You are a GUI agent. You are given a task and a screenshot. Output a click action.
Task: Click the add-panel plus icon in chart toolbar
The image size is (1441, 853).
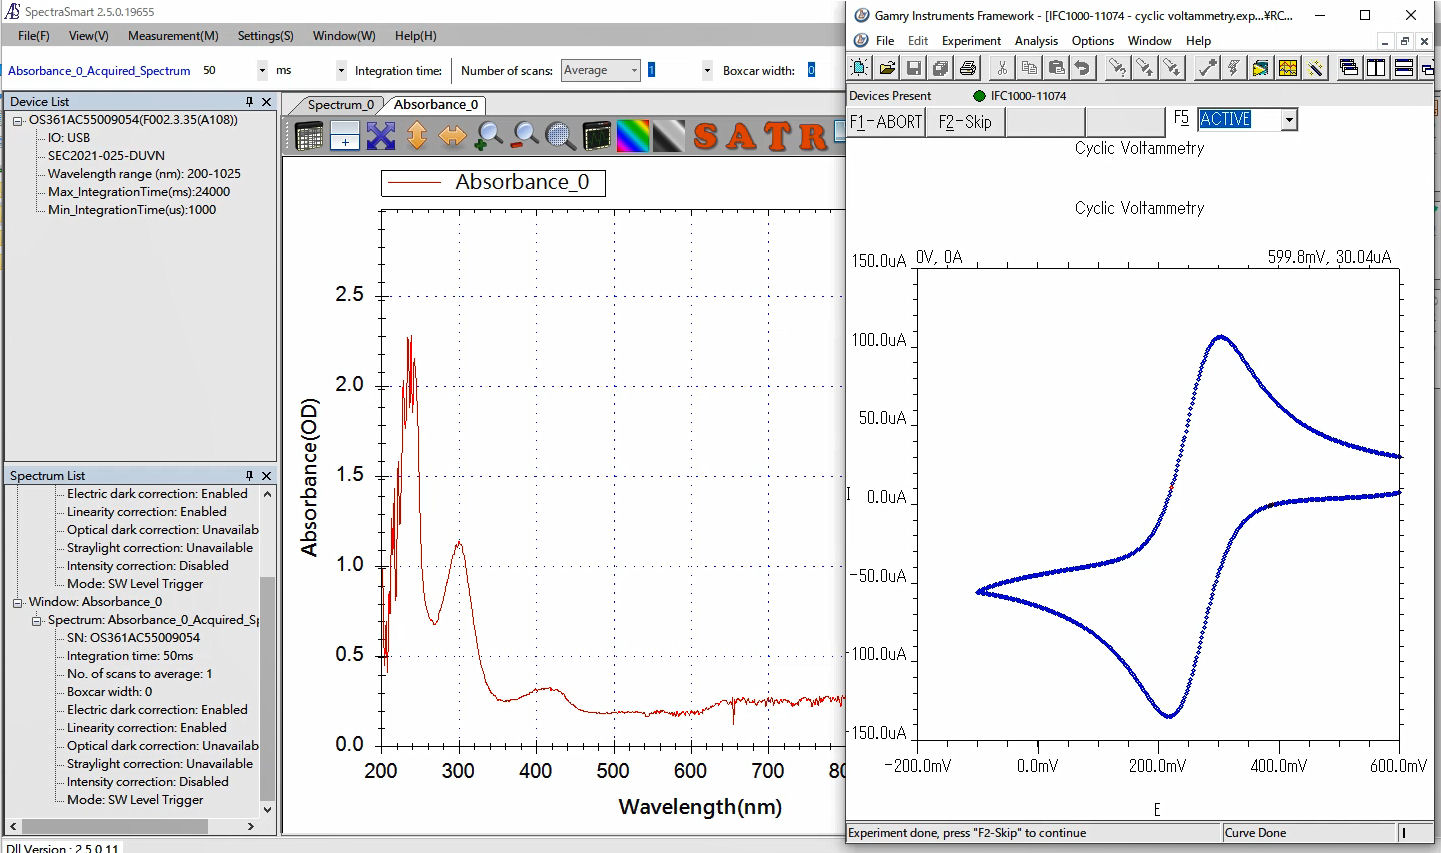(x=345, y=136)
